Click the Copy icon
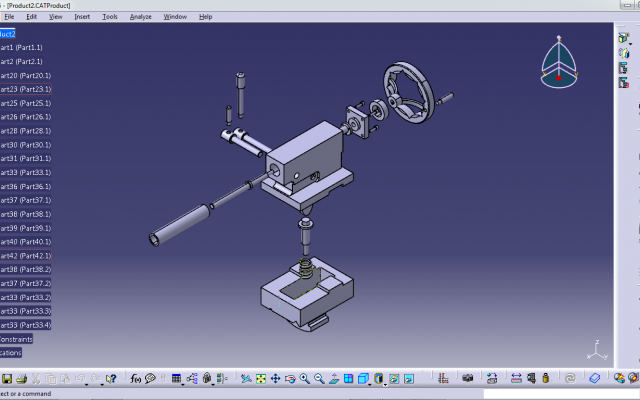Image resolution: width=640 pixels, height=400 pixels. pos(51,379)
